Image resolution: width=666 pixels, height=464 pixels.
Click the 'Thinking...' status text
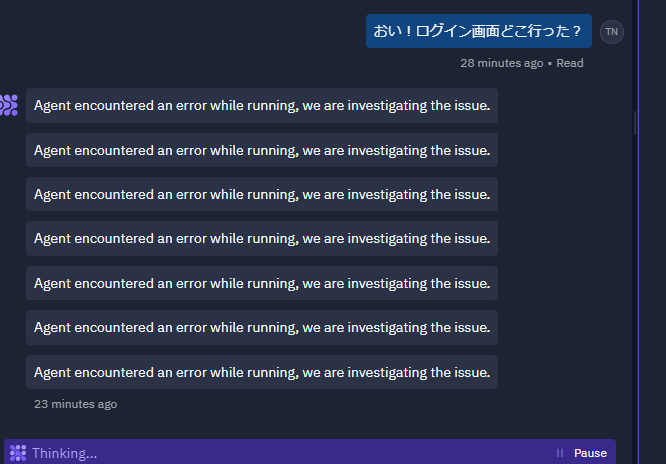point(65,453)
